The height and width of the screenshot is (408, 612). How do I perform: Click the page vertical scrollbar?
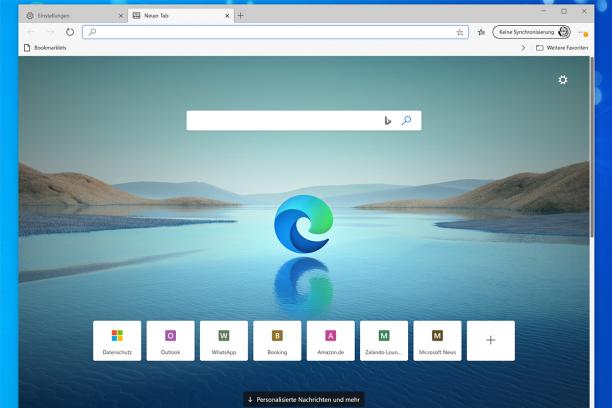pos(592,146)
